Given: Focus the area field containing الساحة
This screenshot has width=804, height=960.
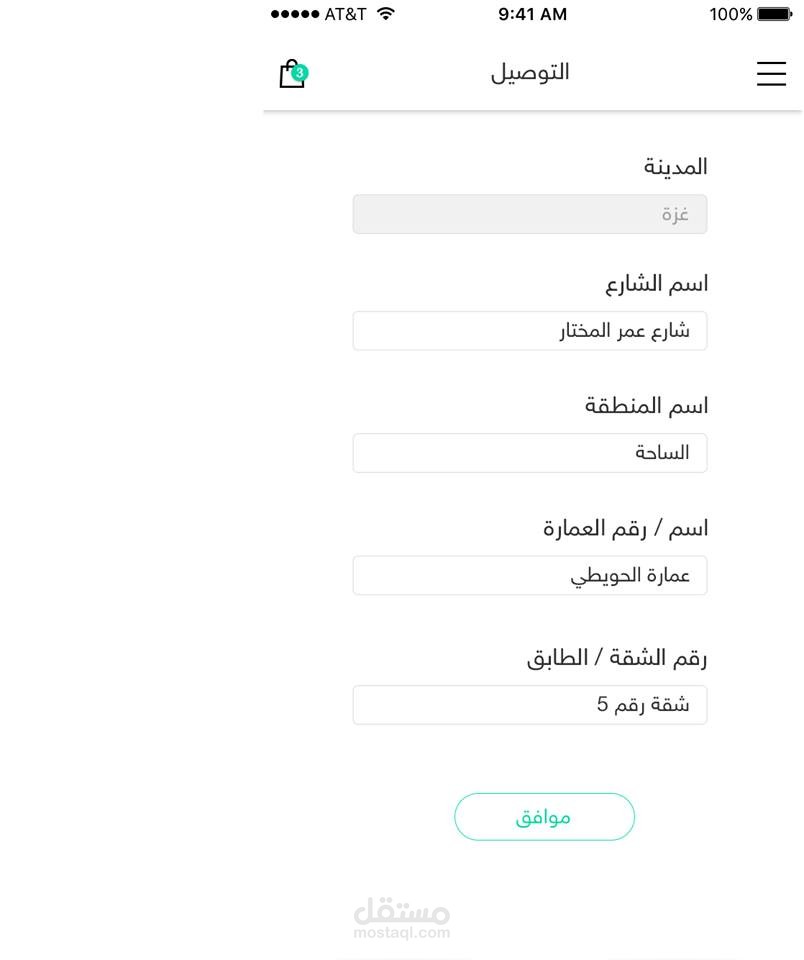Looking at the screenshot, I should 529,453.
